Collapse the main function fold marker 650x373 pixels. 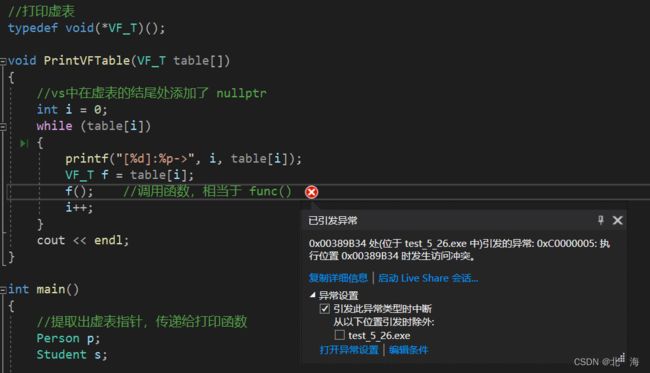[3, 290]
